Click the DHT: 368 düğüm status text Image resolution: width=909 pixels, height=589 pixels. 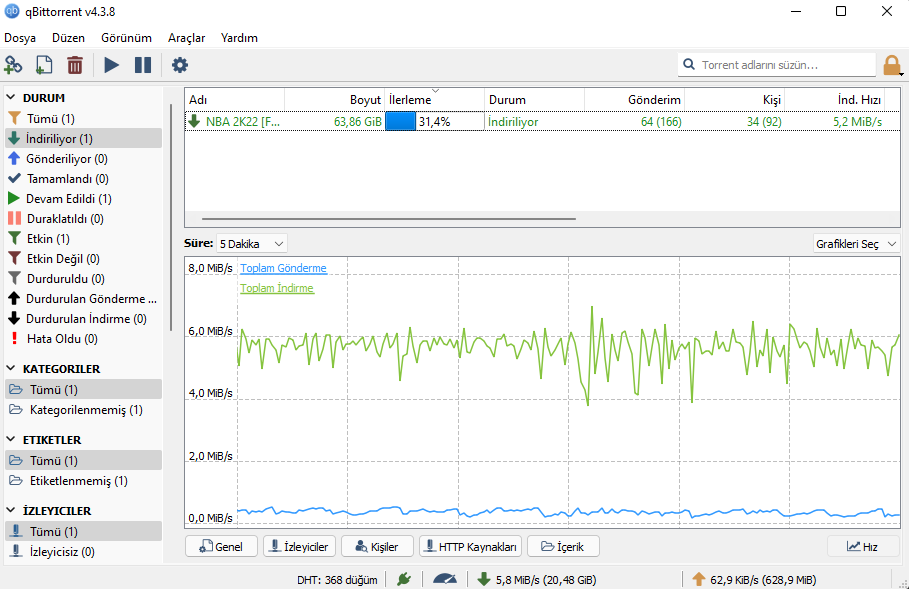coord(337,580)
